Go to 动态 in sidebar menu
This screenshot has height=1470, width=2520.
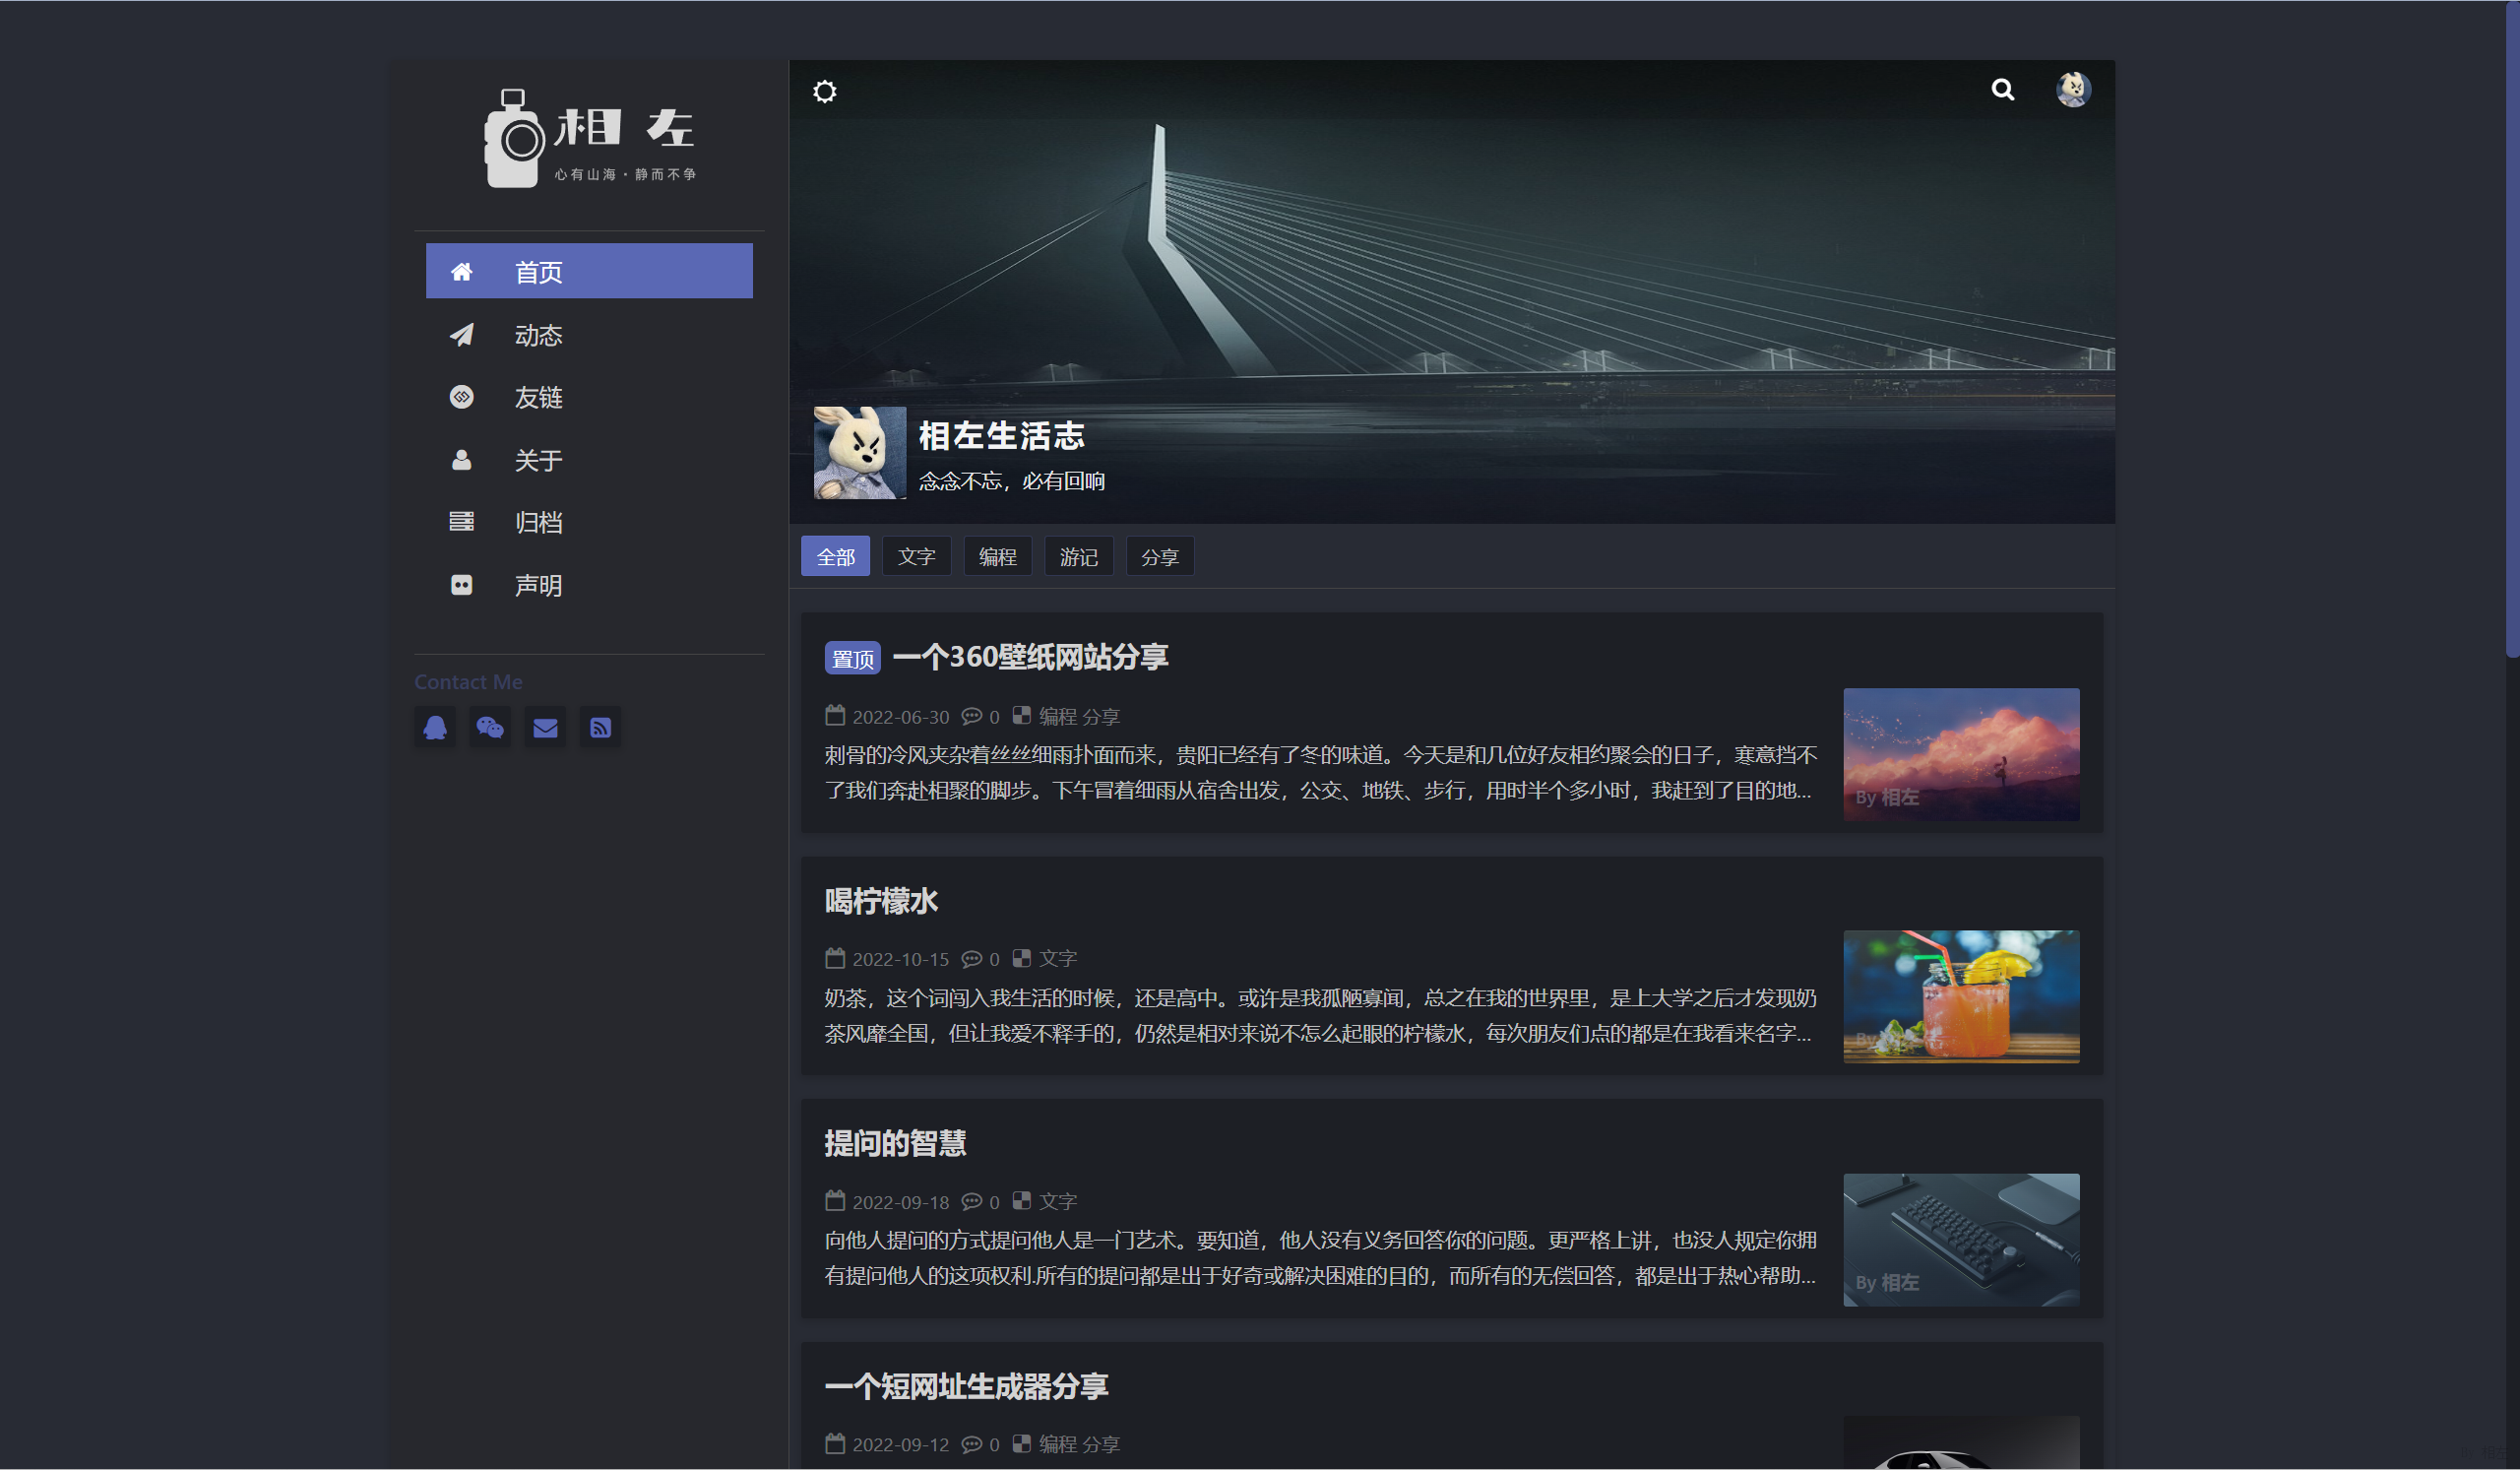point(538,335)
